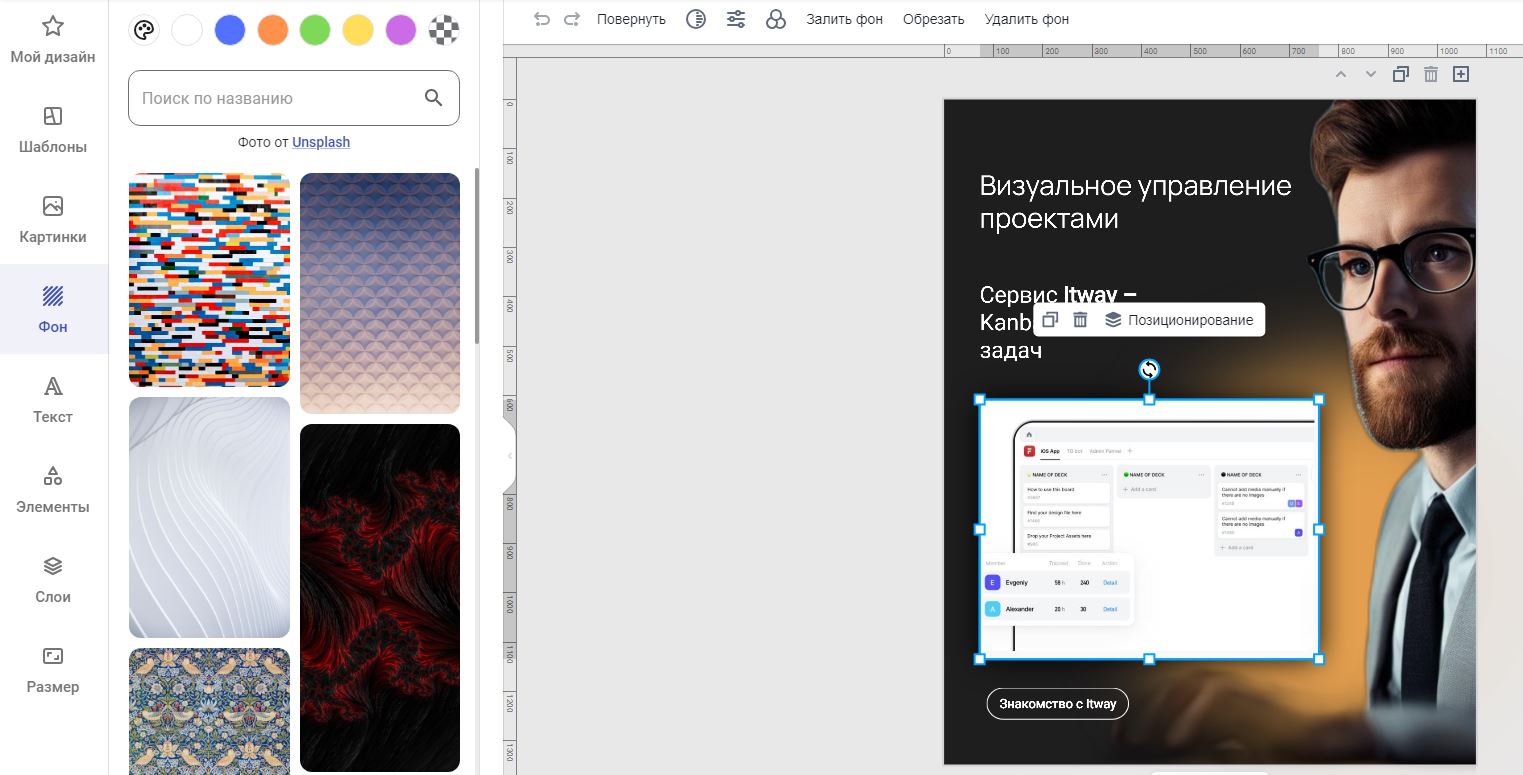This screenshot has width=1523, height=775.
Task: Click the Знакомство с Itway button
Action: 1058,704
